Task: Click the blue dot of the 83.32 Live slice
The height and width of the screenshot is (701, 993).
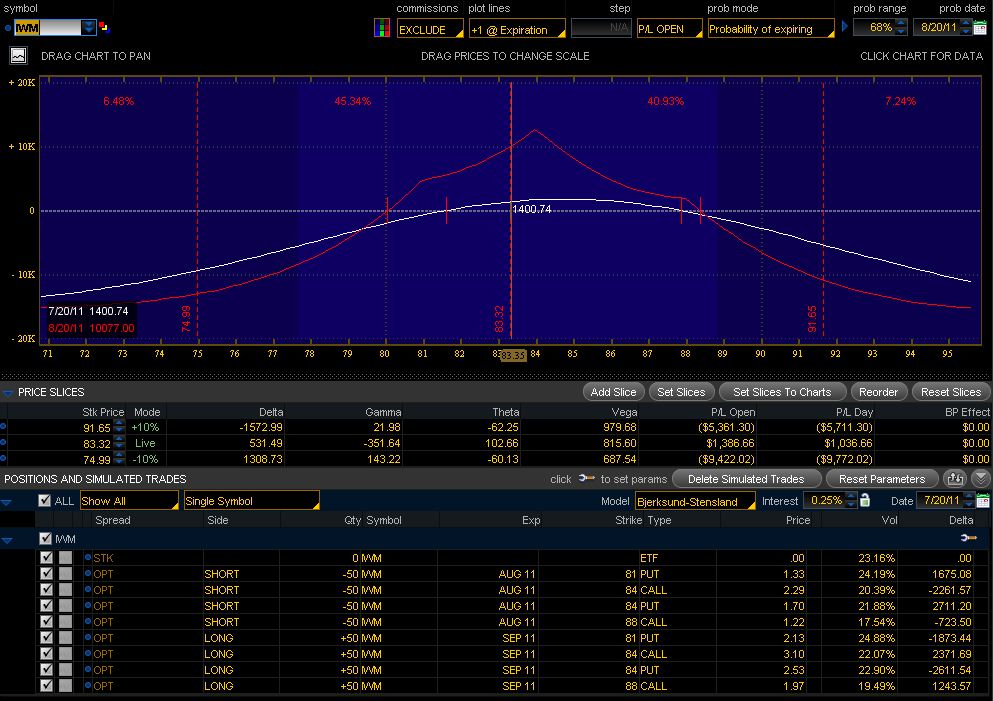Action: (3, 443)
